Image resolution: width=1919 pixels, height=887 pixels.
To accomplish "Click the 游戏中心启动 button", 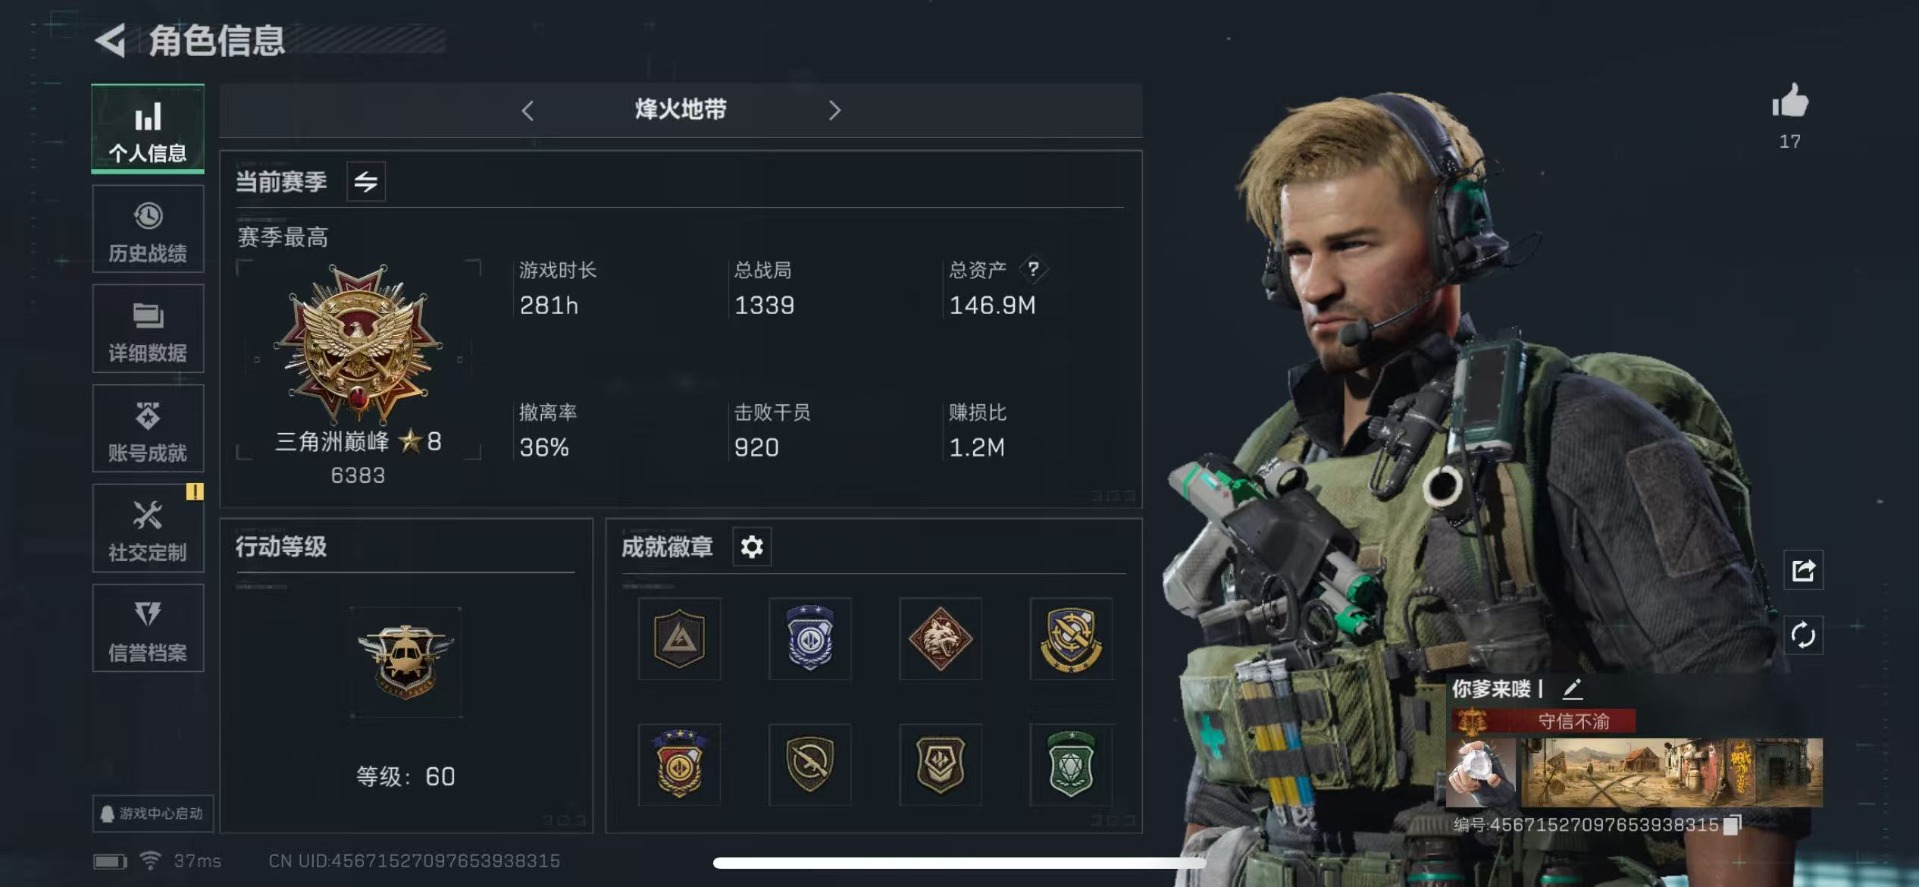I will pos(152,813).
